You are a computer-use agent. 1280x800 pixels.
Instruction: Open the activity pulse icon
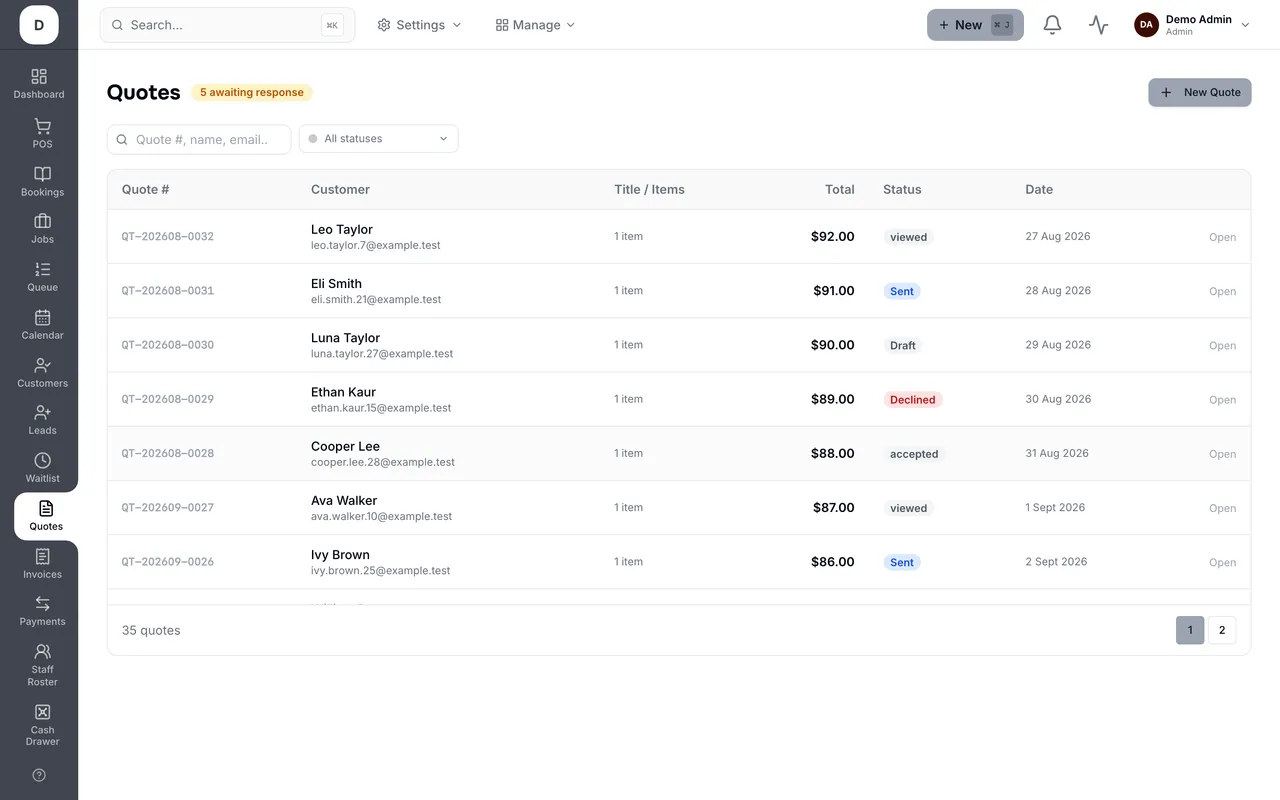click(1099, 25)
